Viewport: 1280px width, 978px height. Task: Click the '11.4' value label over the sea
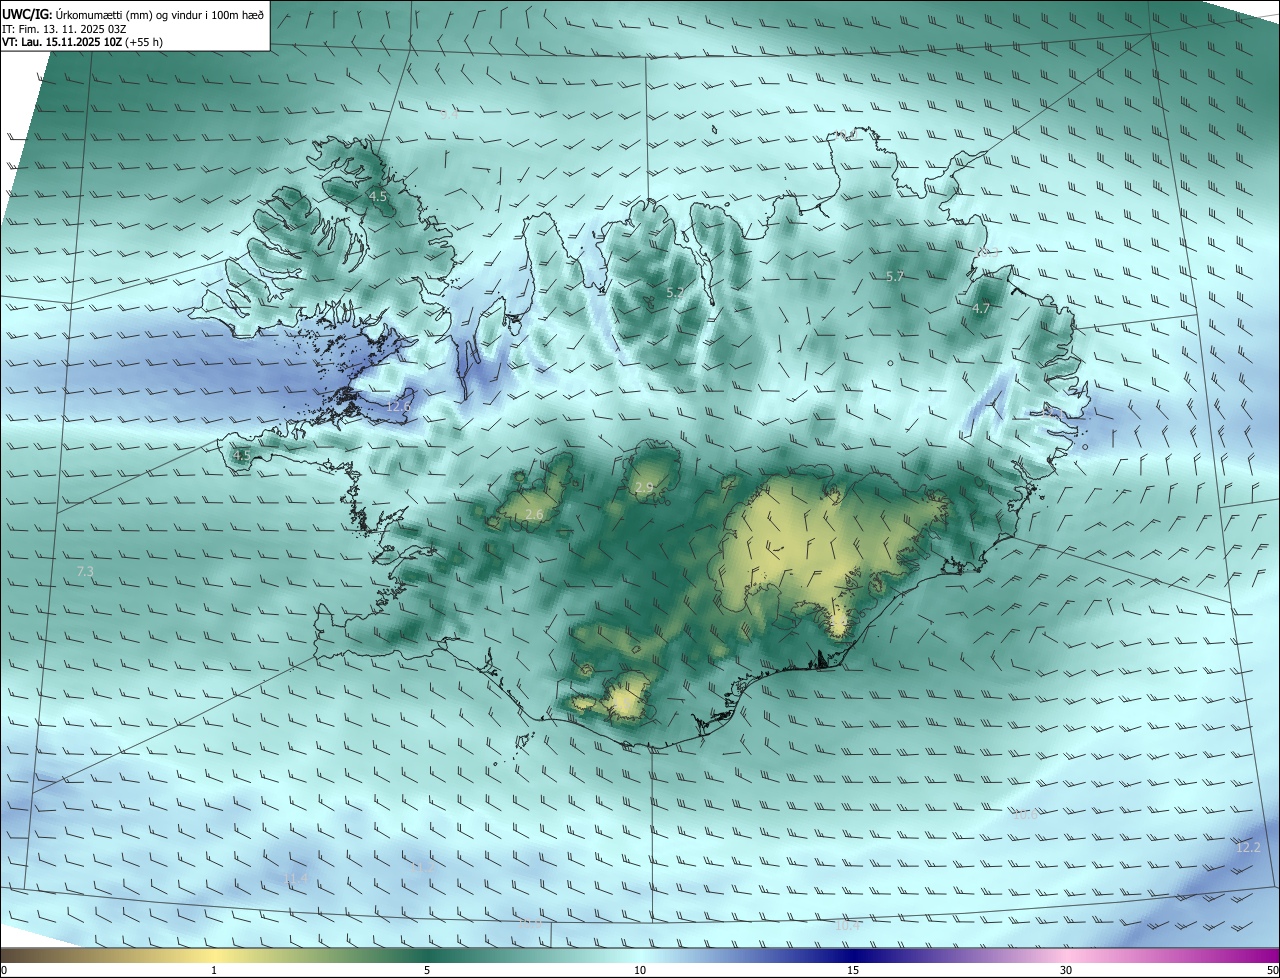point(296,879)
